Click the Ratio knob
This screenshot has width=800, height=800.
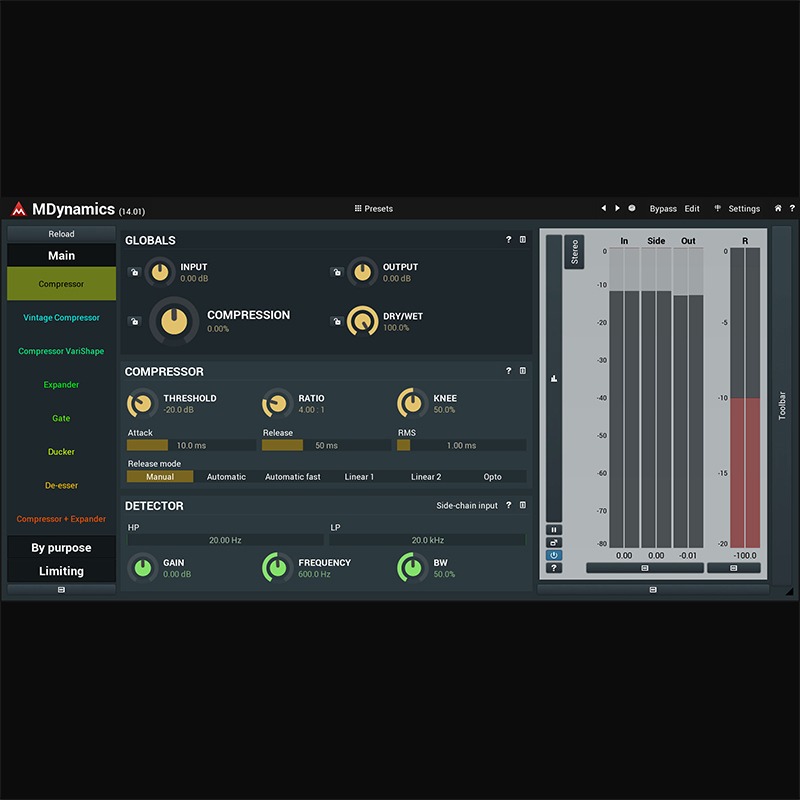click(x=277, y=404)
